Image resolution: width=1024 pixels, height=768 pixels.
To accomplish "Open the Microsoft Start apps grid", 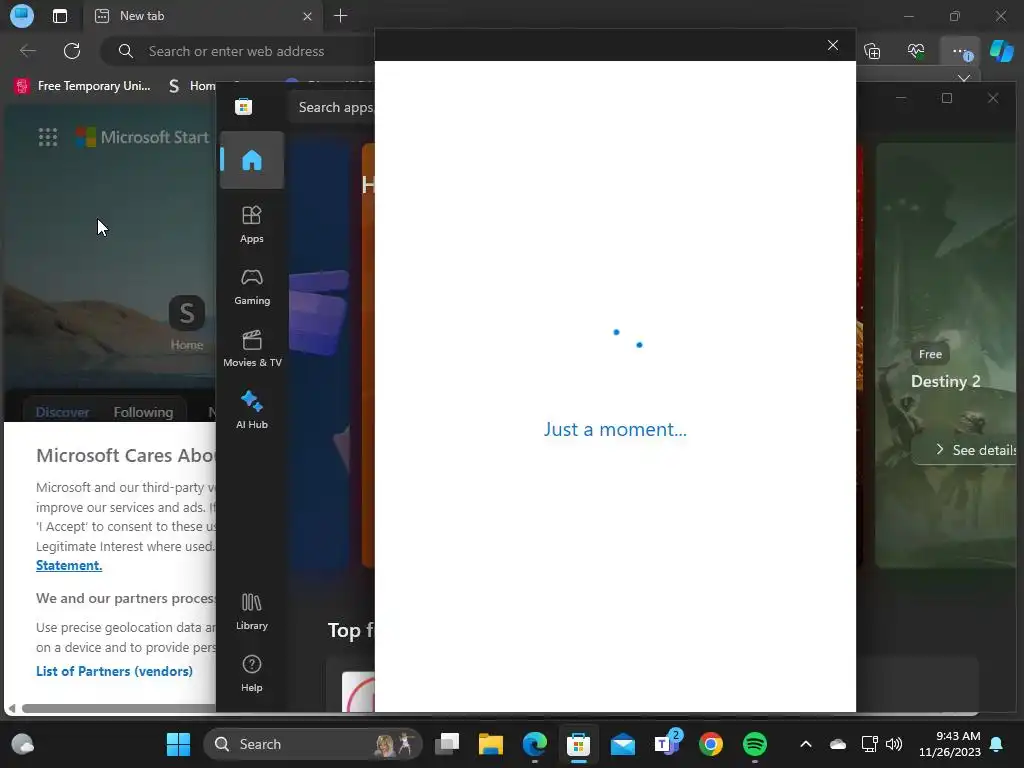I will pyautogui.click(x=48, y=137).
